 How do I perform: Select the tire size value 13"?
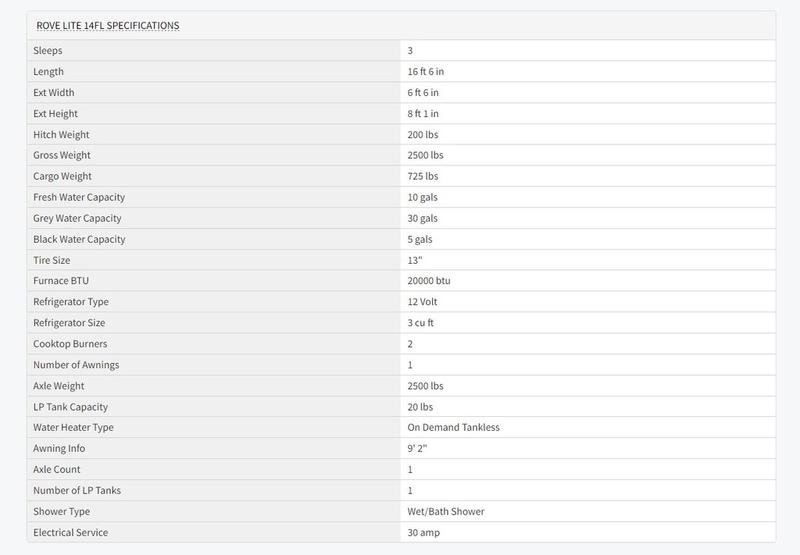click(415, 260)
